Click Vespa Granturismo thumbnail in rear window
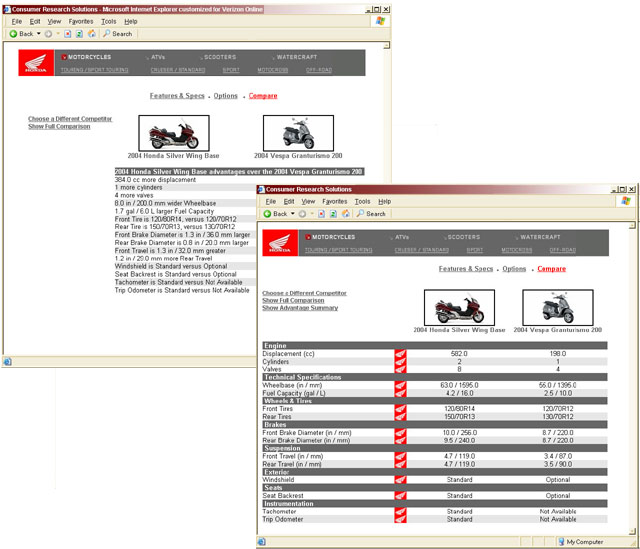The height and width of the screenshot is (549, 640). (298, 133)
